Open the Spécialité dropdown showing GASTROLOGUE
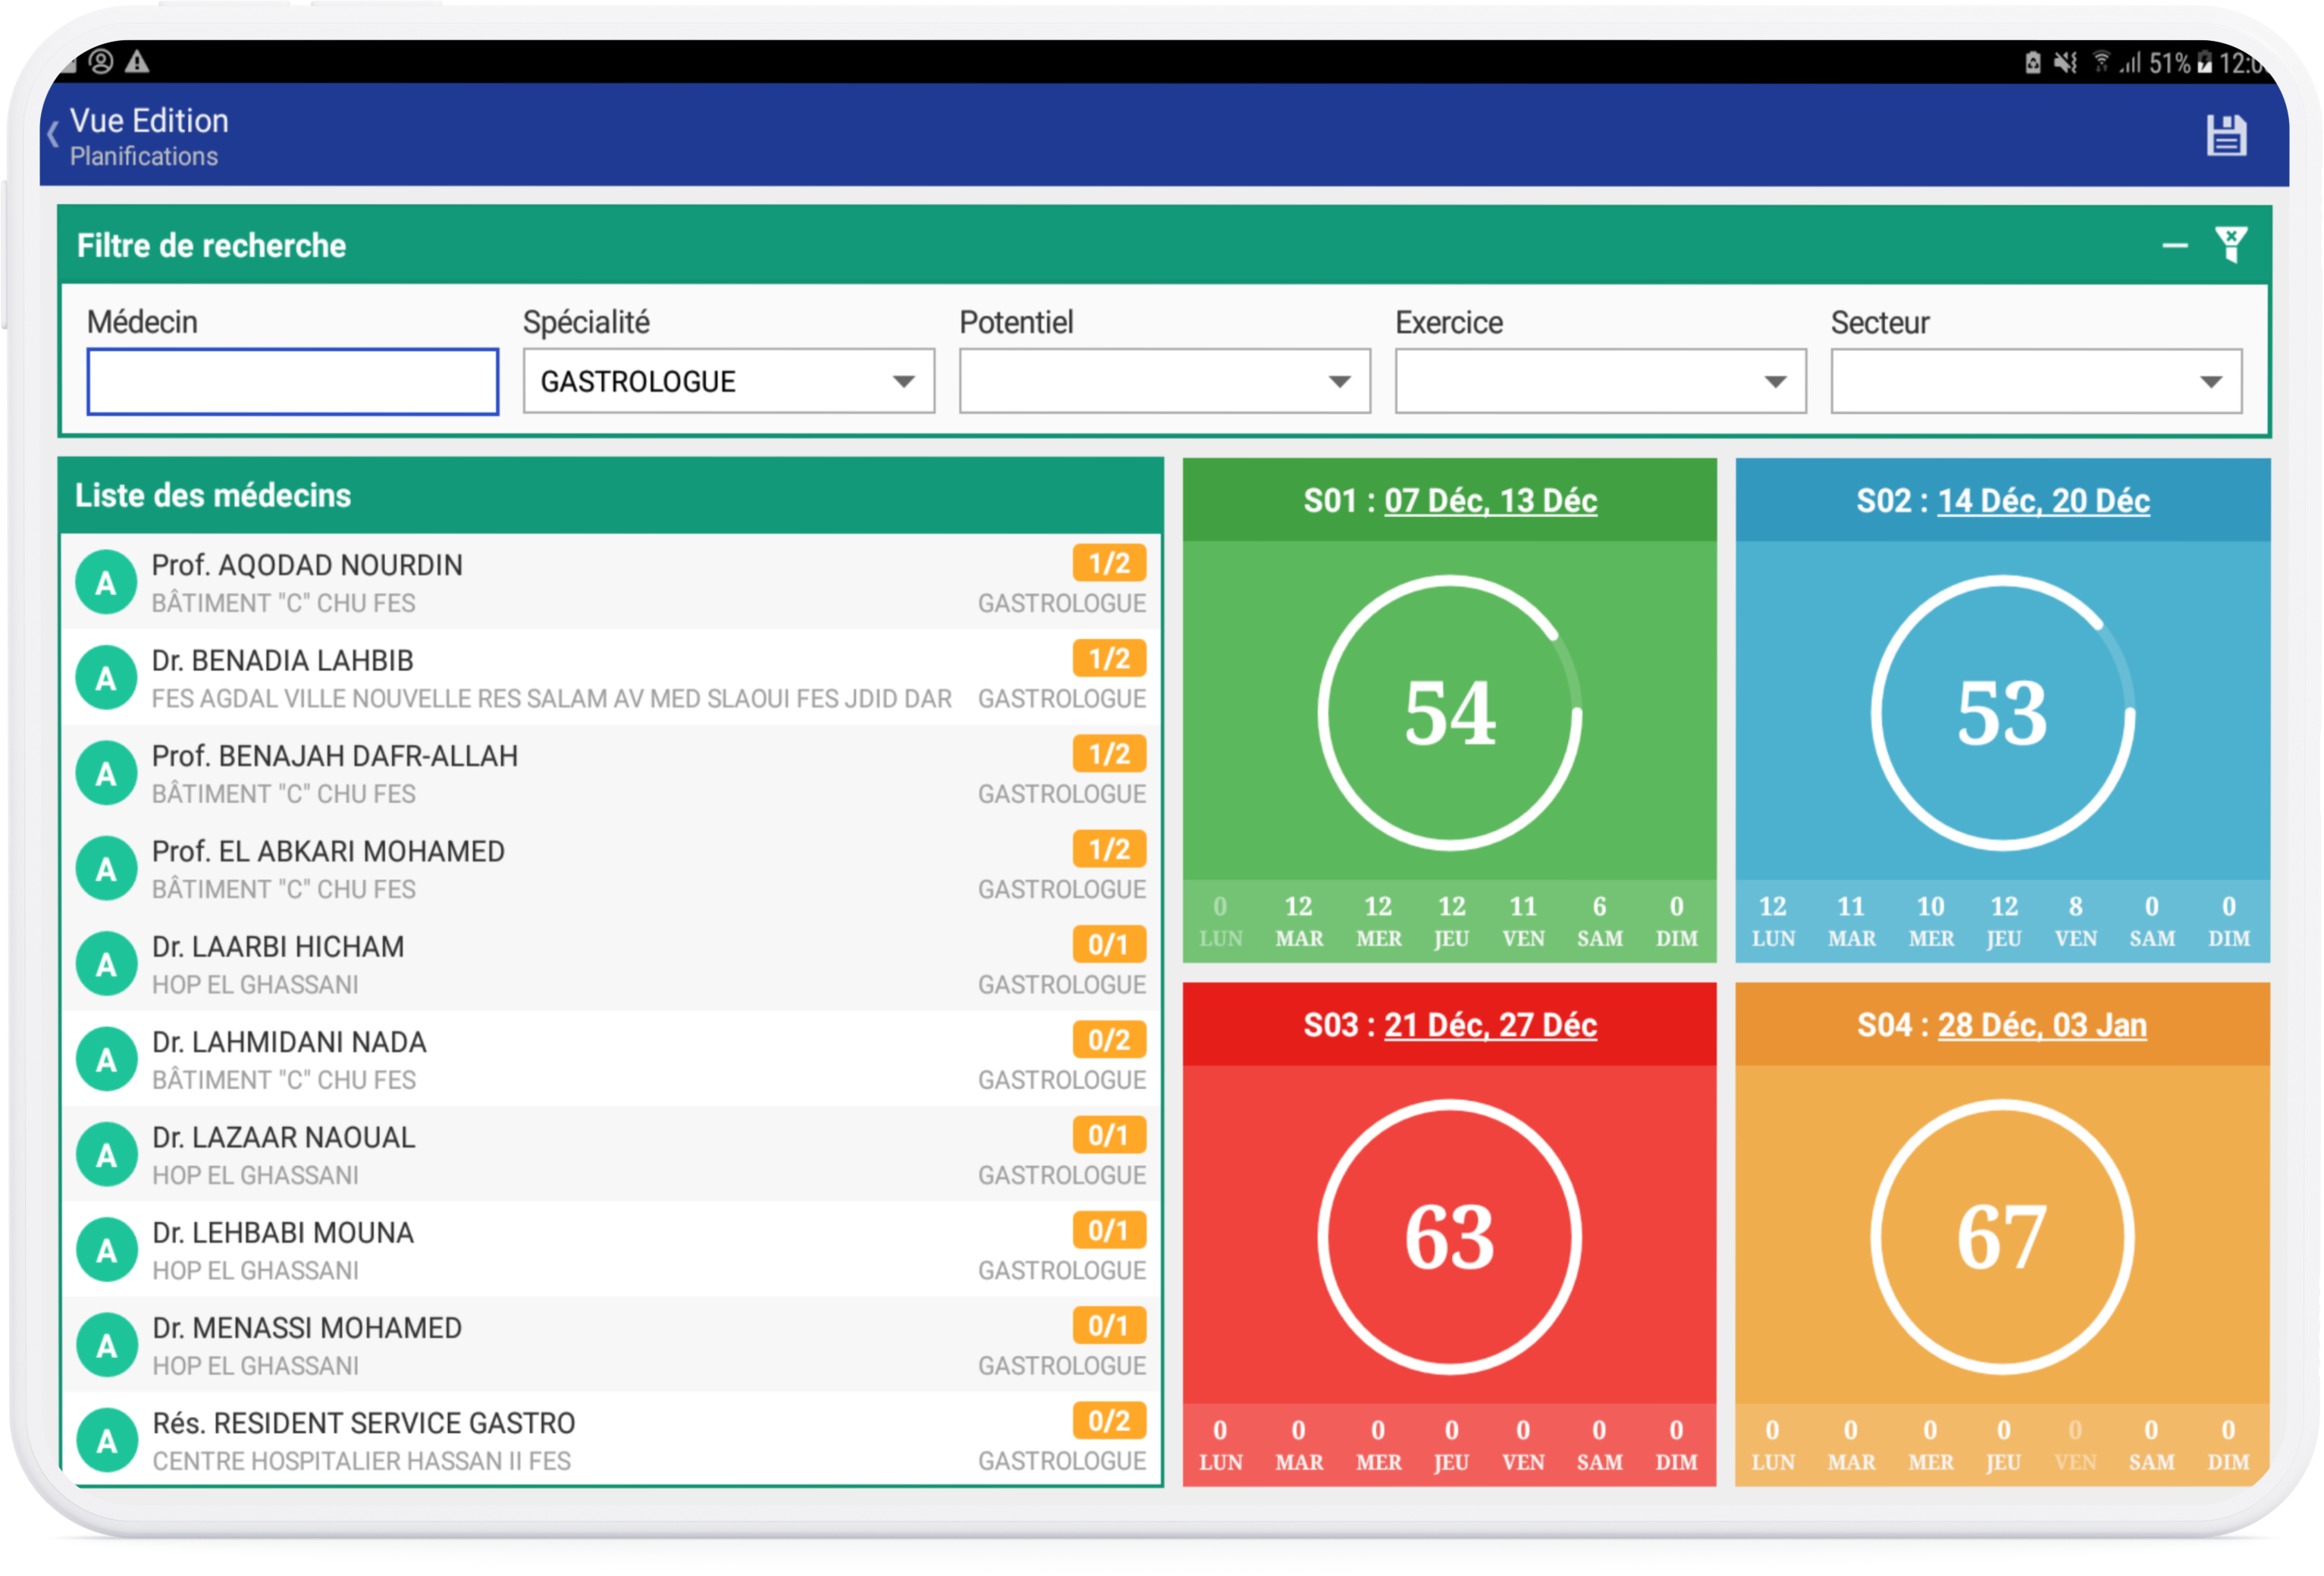 pyautogui.click(x=728, y=381)
